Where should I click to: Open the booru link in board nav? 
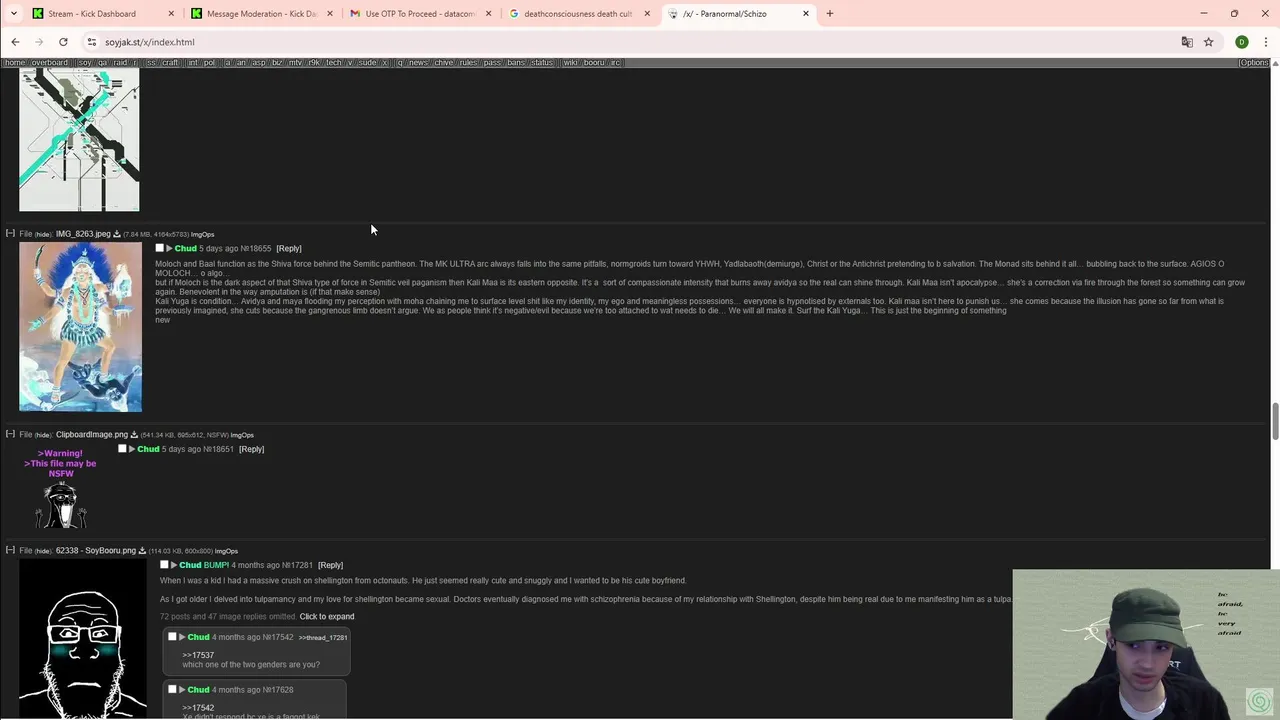(x=594, y=62)
